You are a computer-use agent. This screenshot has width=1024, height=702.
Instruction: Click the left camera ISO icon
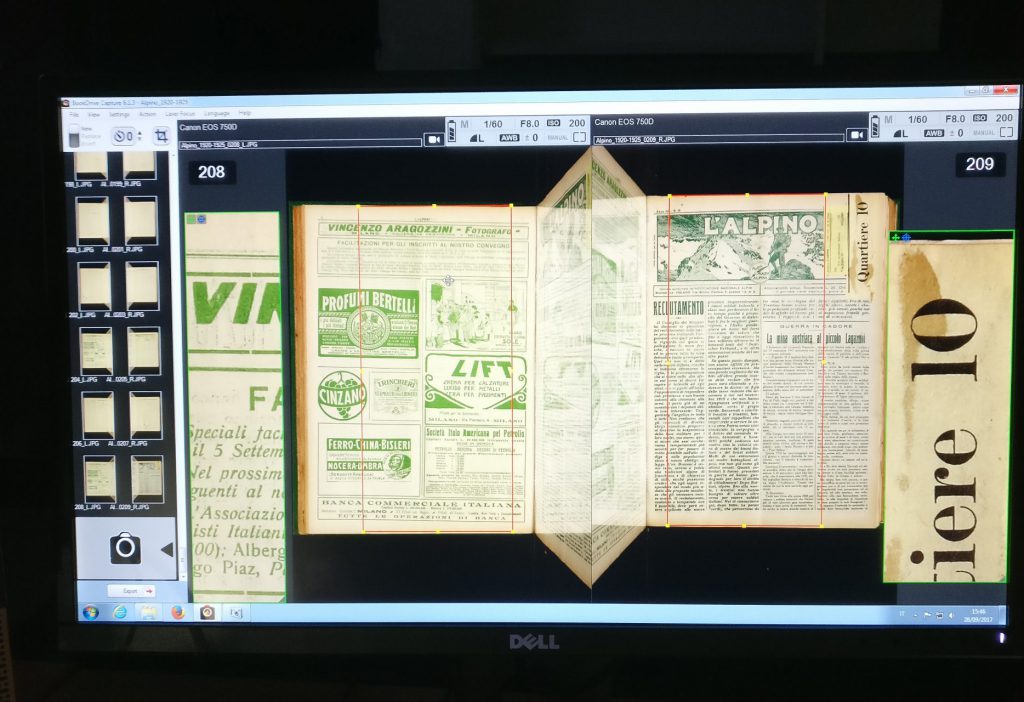(x=553, y=123)
